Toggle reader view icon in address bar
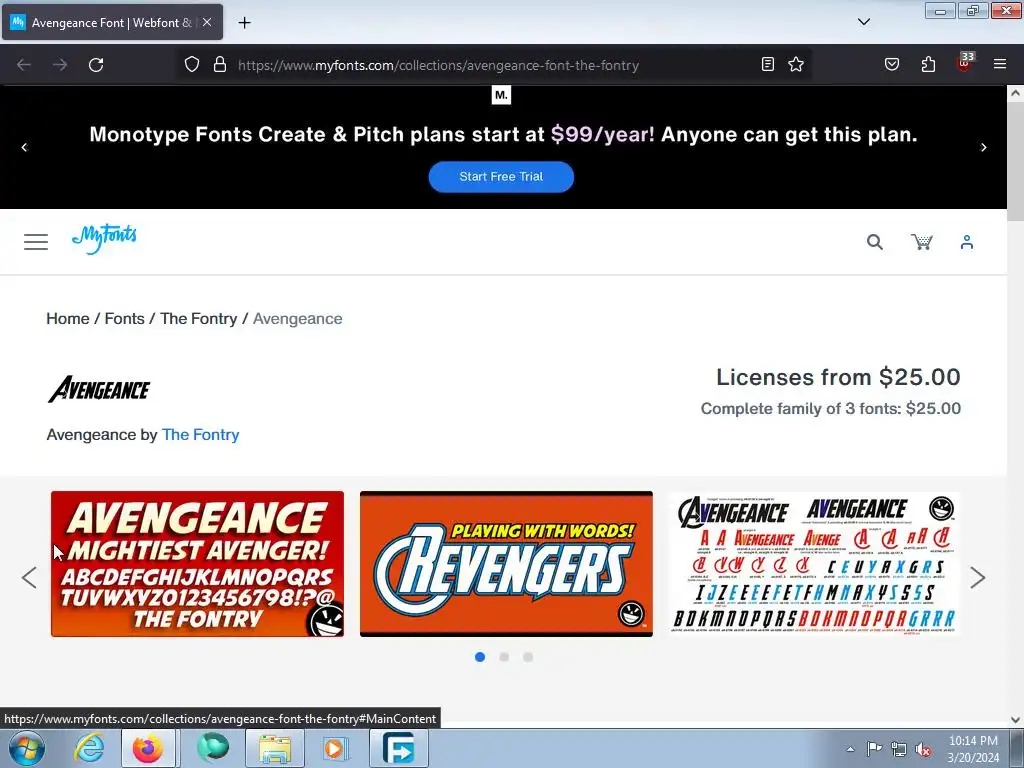 [x=768, y=64]
